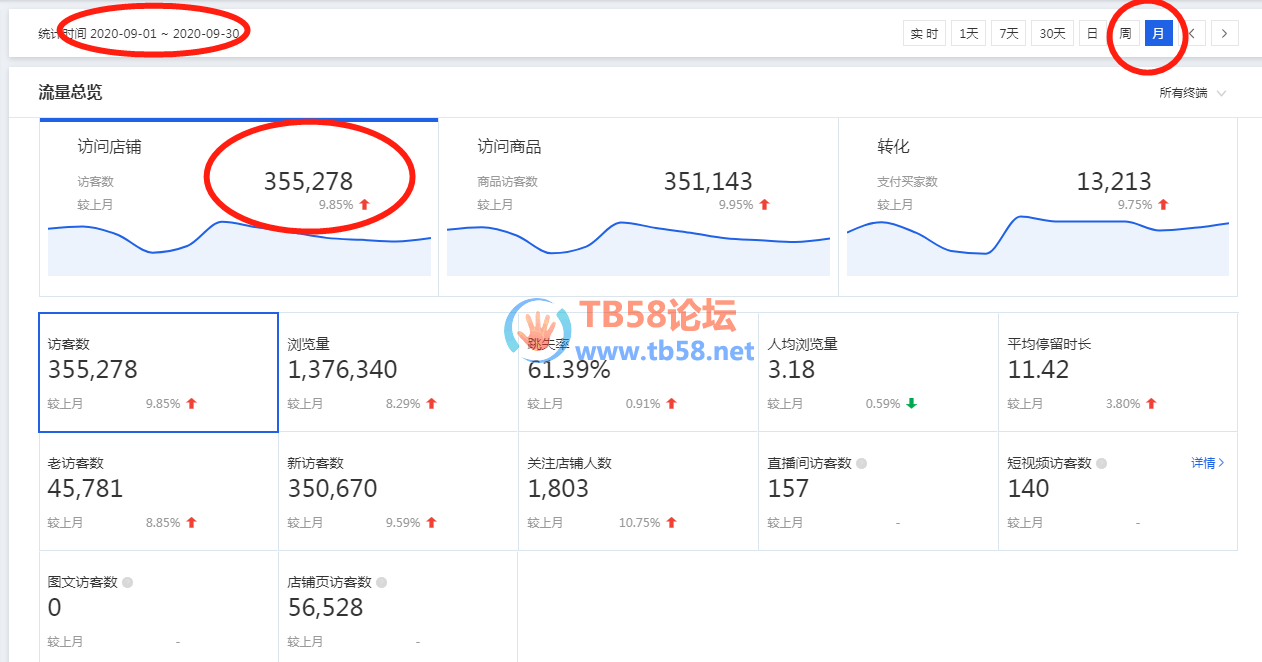
Task: Click info icon beside 图文访客数
Action: (128, 582)
